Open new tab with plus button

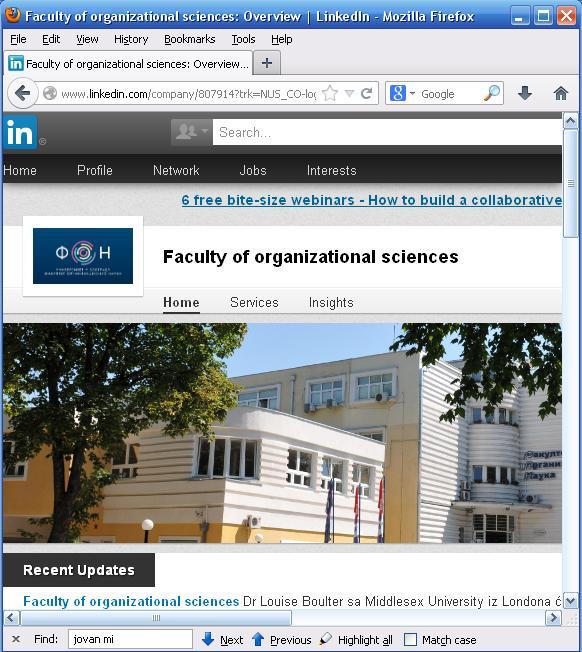tap(267, 63)
